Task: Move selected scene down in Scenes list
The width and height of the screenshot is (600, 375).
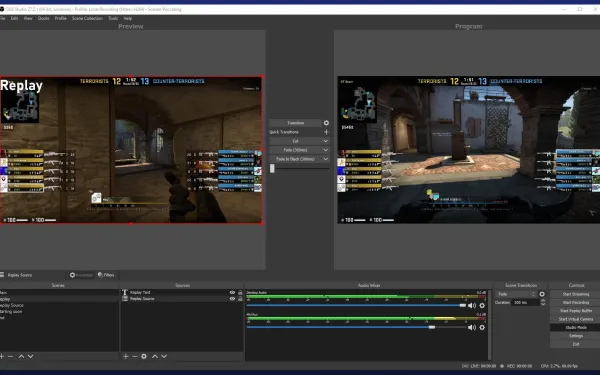Action: (31, 356)
